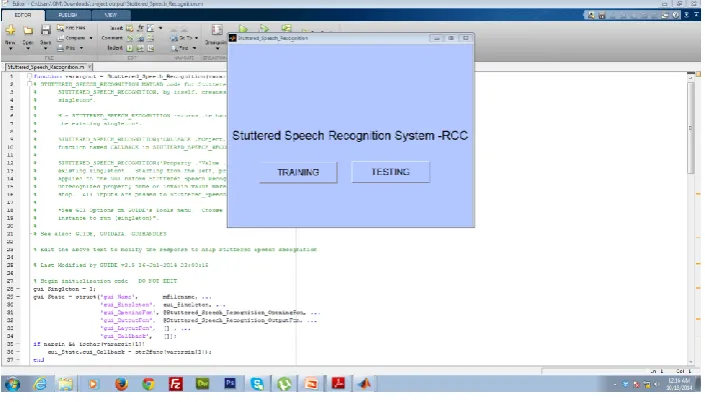Switch to the PUBLISH tab
Screen dimensions: 705x402
coord(68,15)
